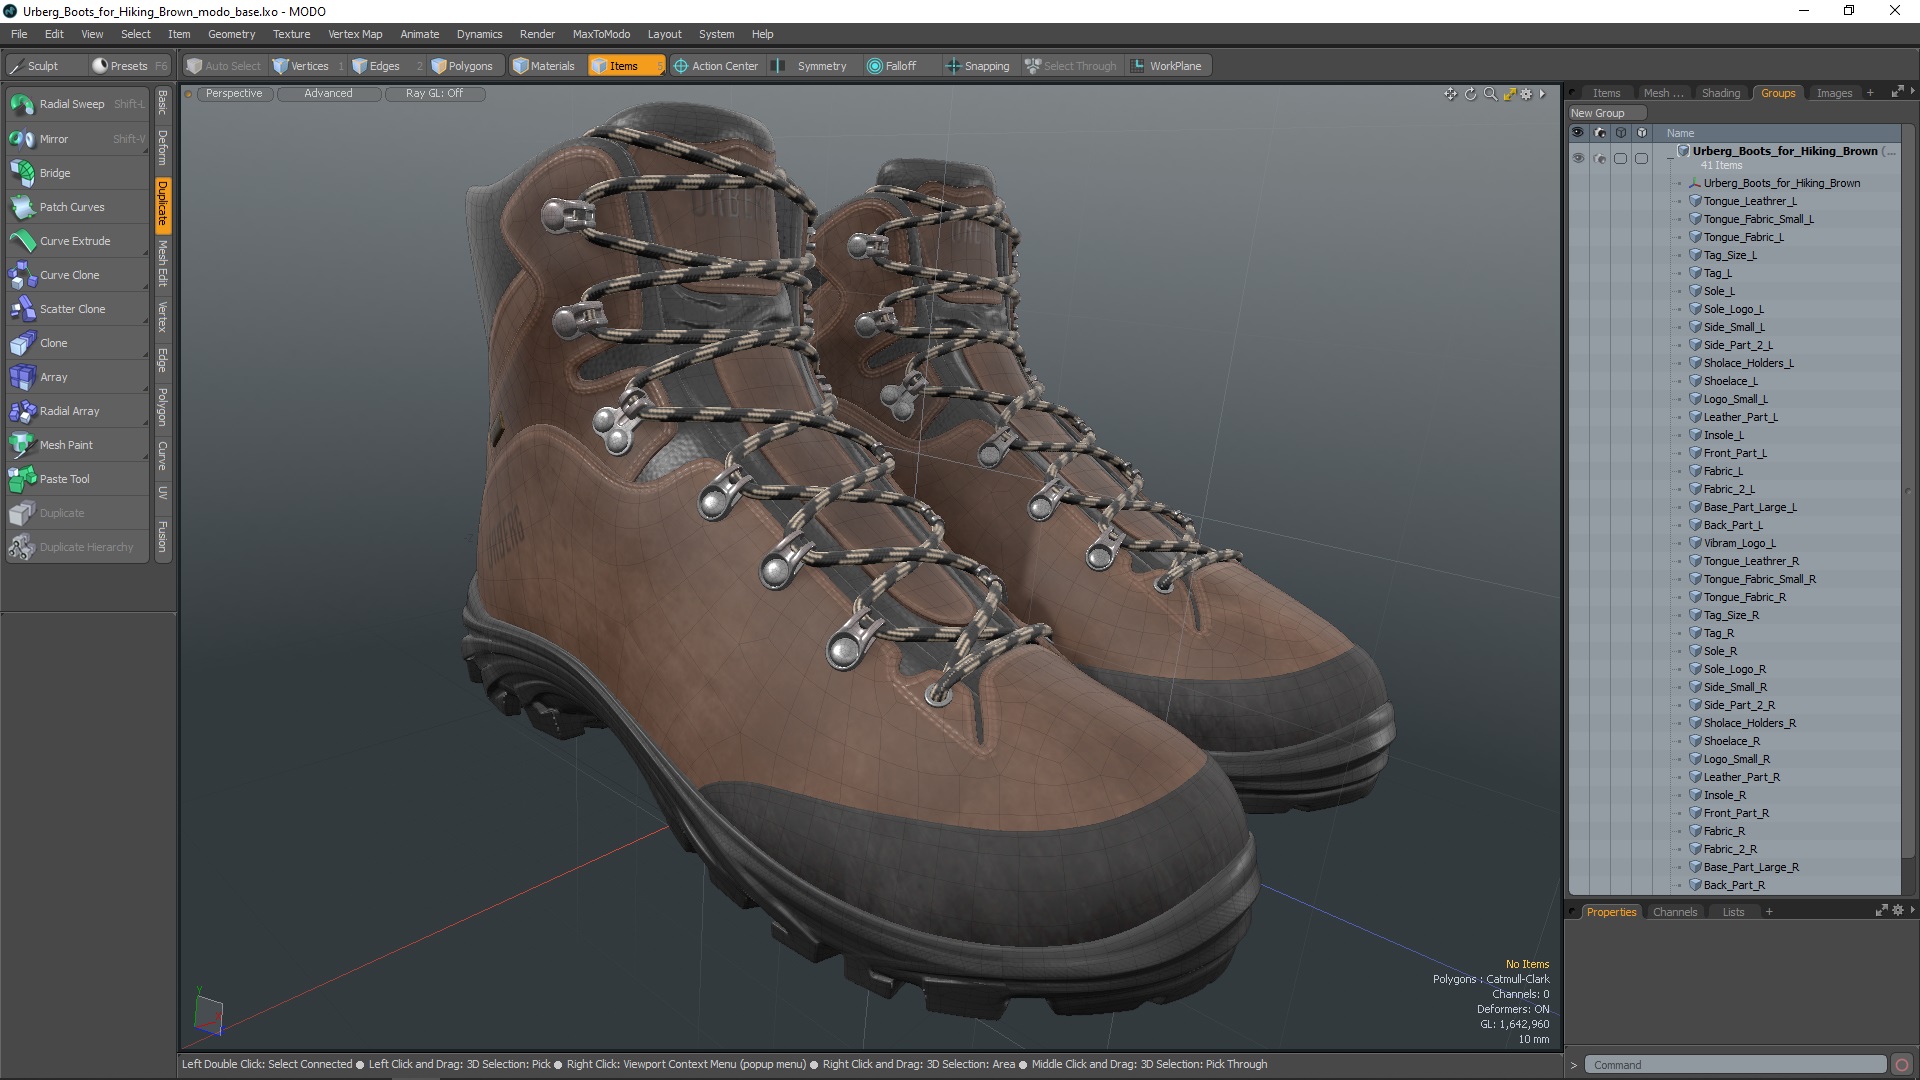Activate the Mesh Paint tool

point(77,445)
